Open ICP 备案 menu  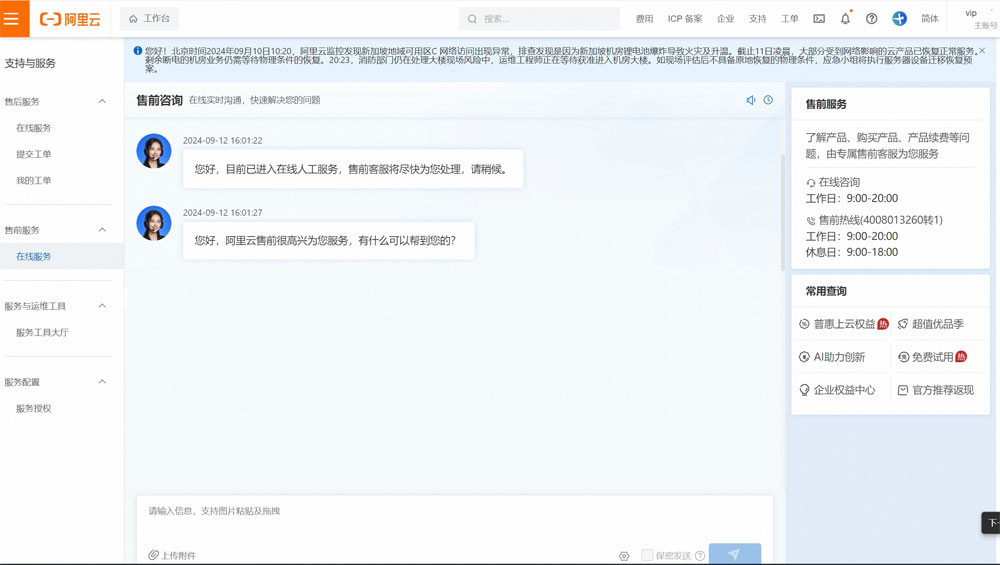685,18
